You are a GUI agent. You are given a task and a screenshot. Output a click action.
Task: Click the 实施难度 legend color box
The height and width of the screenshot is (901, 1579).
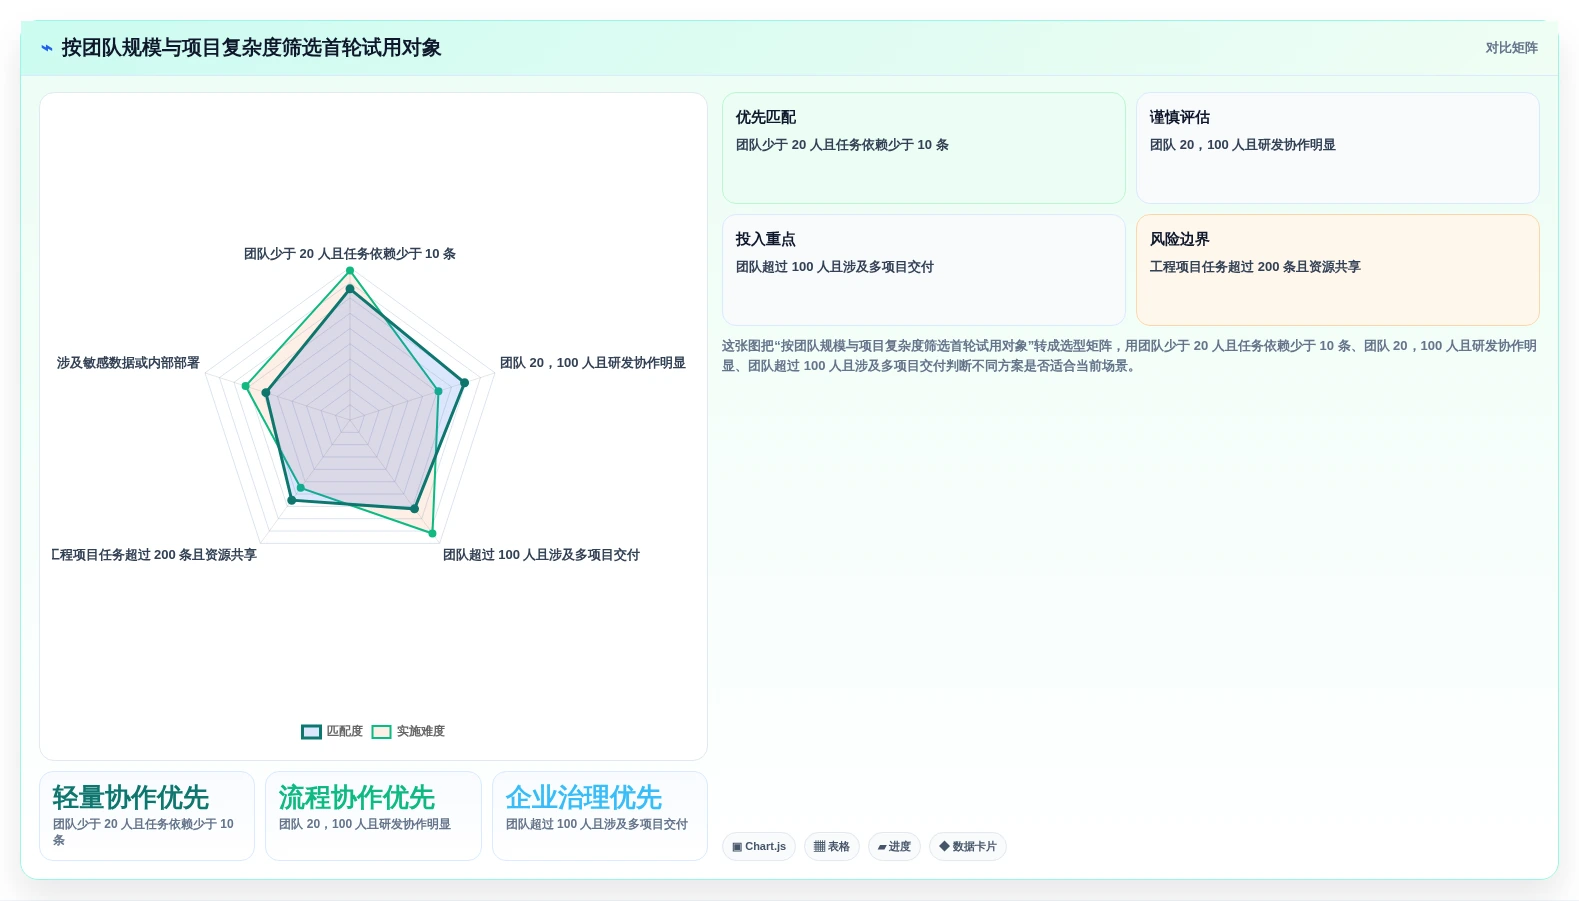[381, 731]
